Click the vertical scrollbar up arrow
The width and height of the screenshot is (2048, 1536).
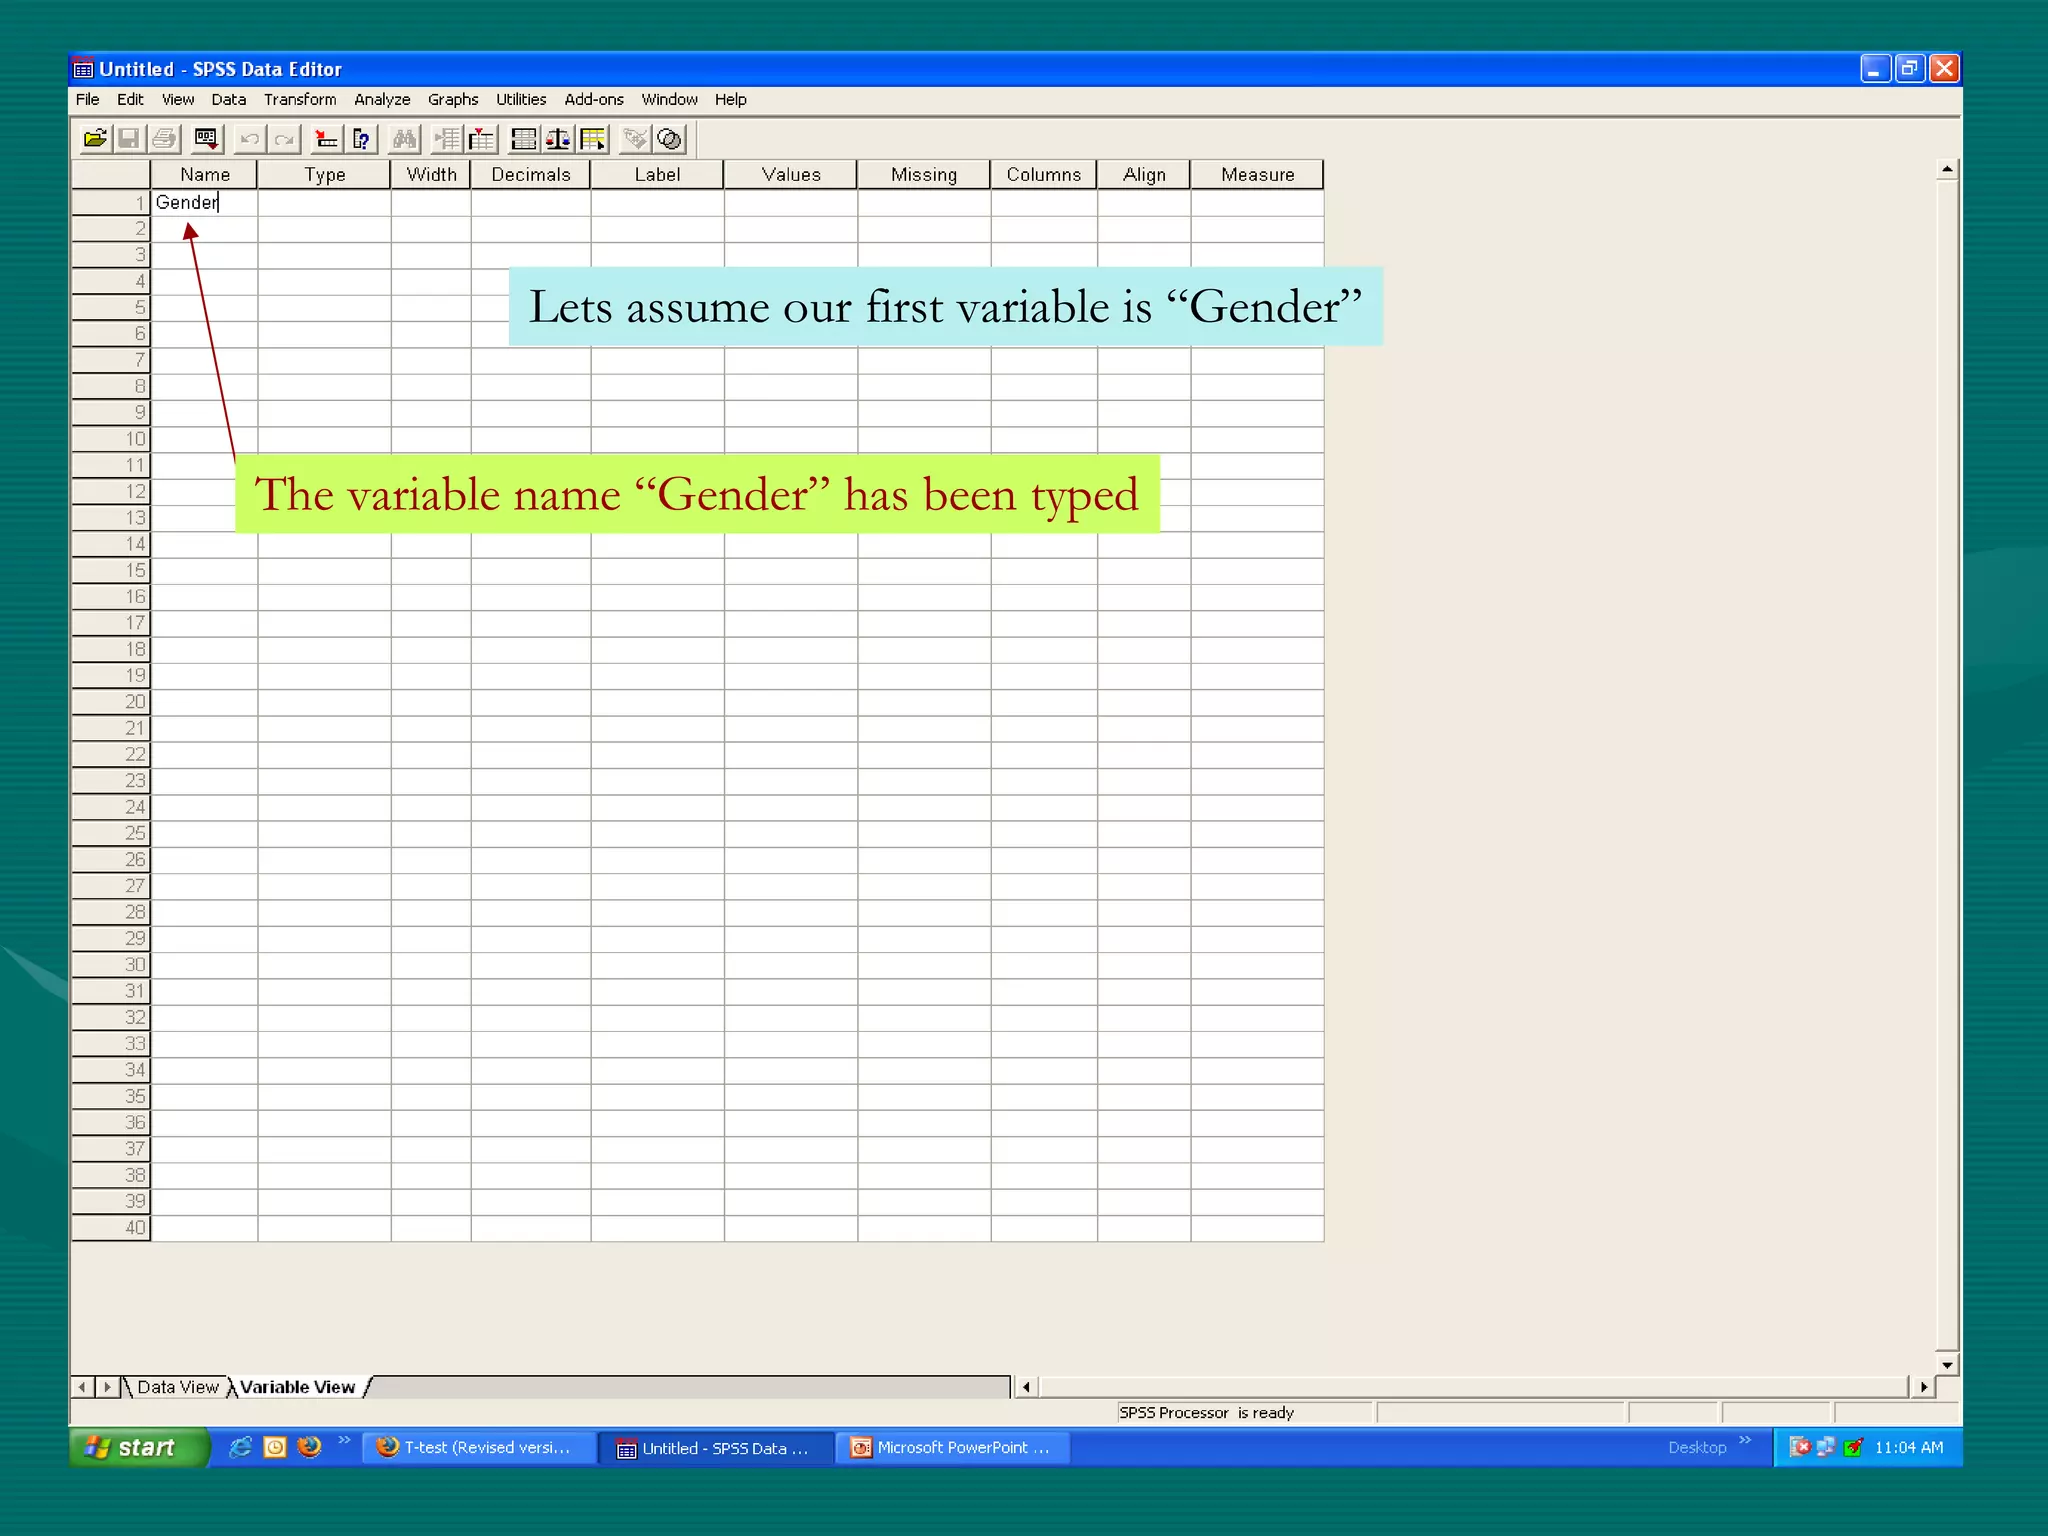click(x=1946, y=169)
